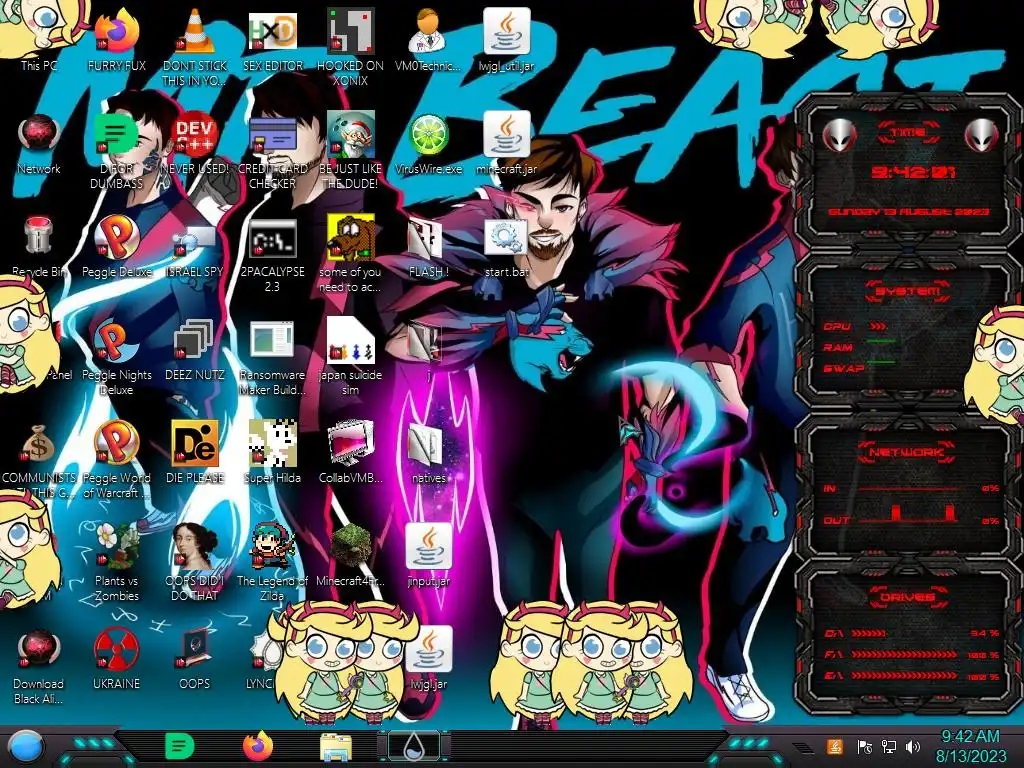Select the BE JUST LIKE THE DUDE! icon
Screen dimensions: 1024x768
(x=351, y=149)
